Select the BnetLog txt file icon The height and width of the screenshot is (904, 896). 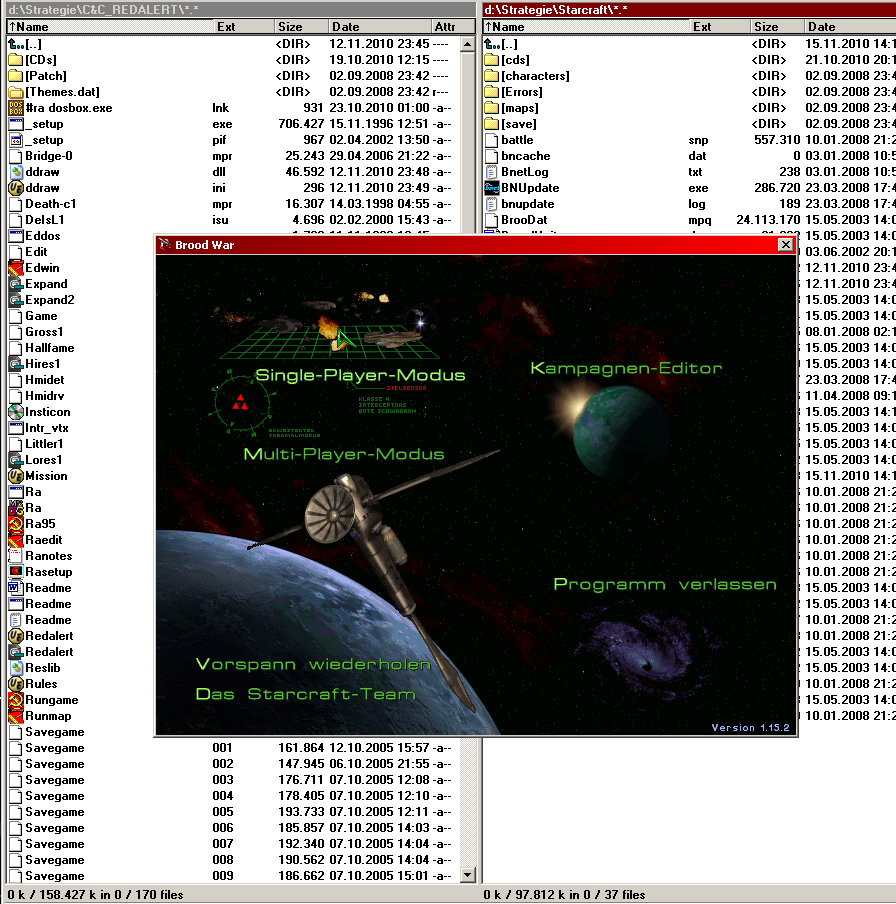coord(491,172)
